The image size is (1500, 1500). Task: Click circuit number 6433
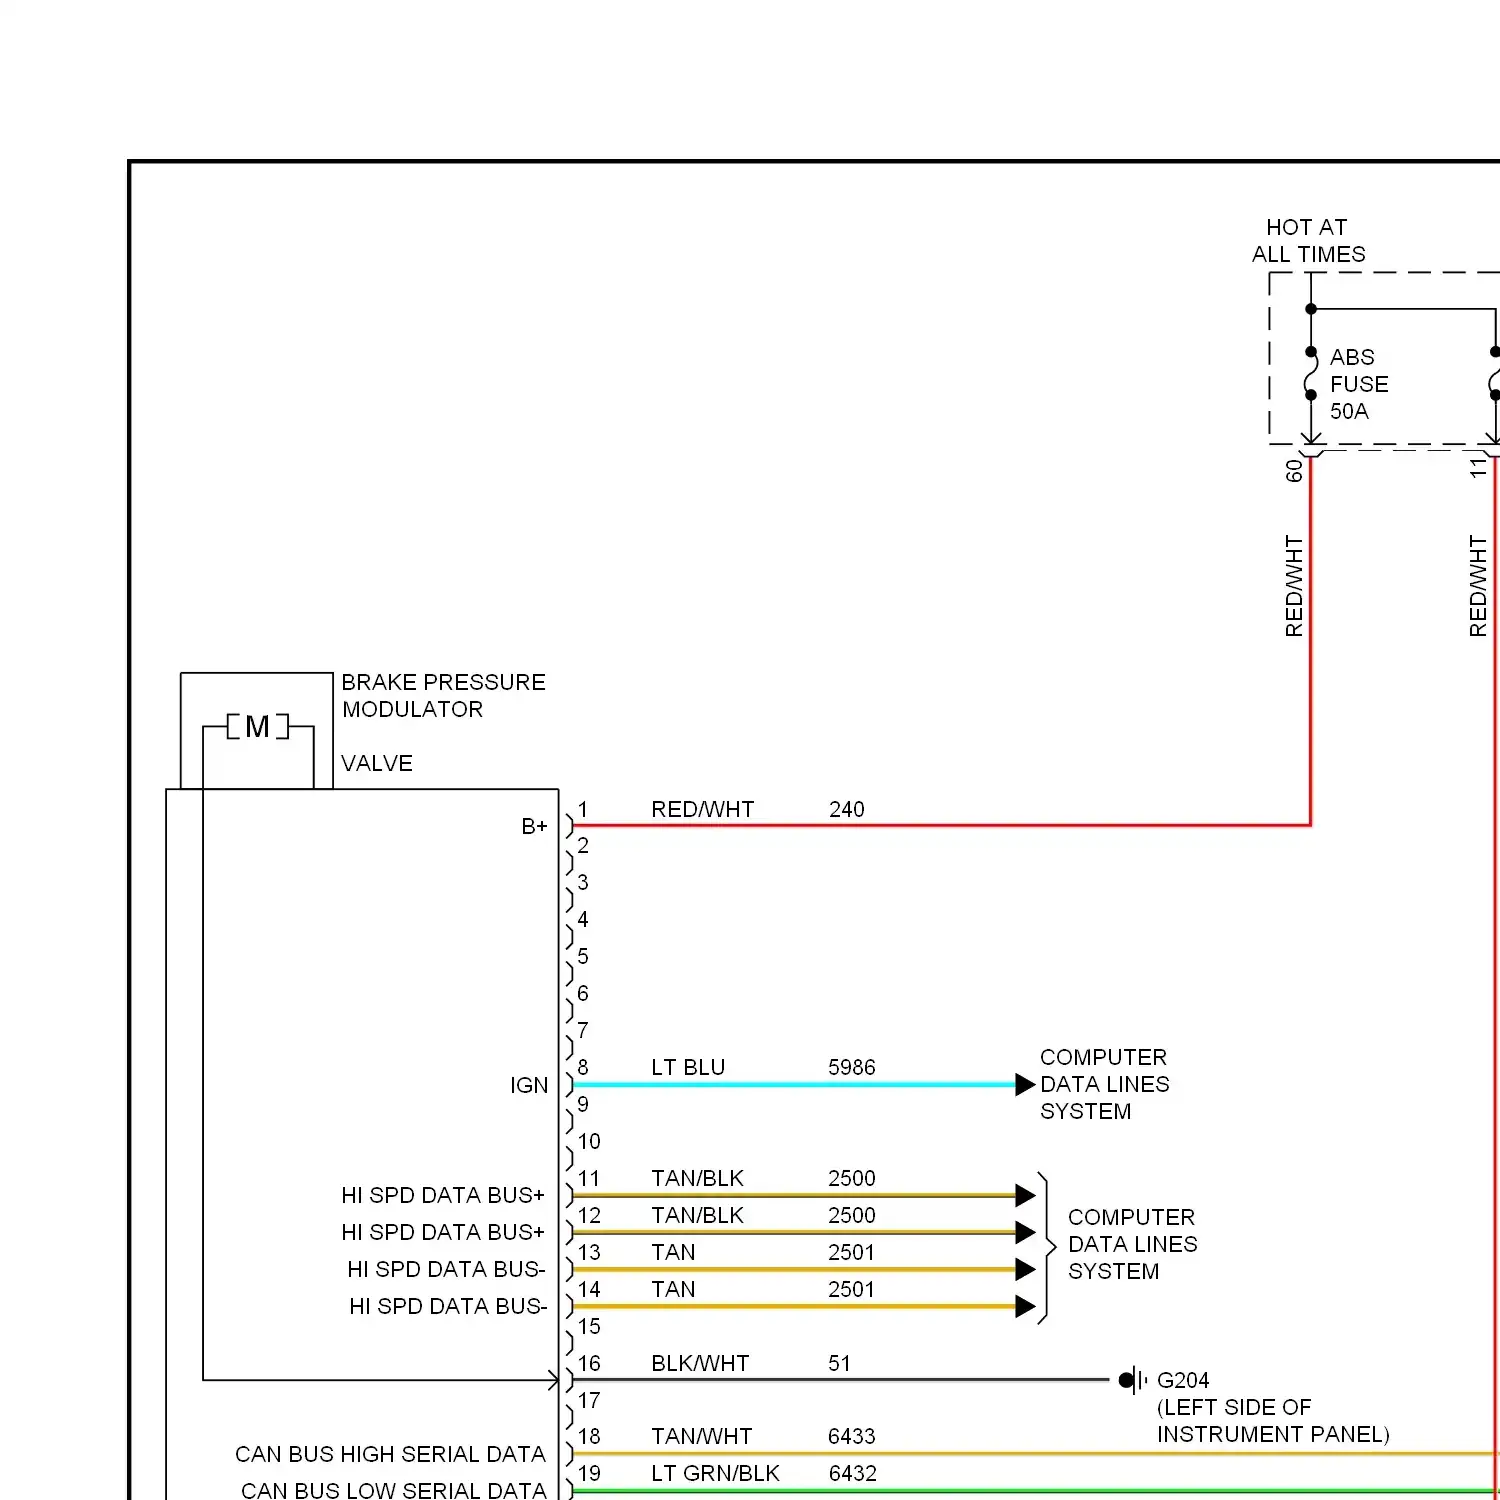point(851,1436)
